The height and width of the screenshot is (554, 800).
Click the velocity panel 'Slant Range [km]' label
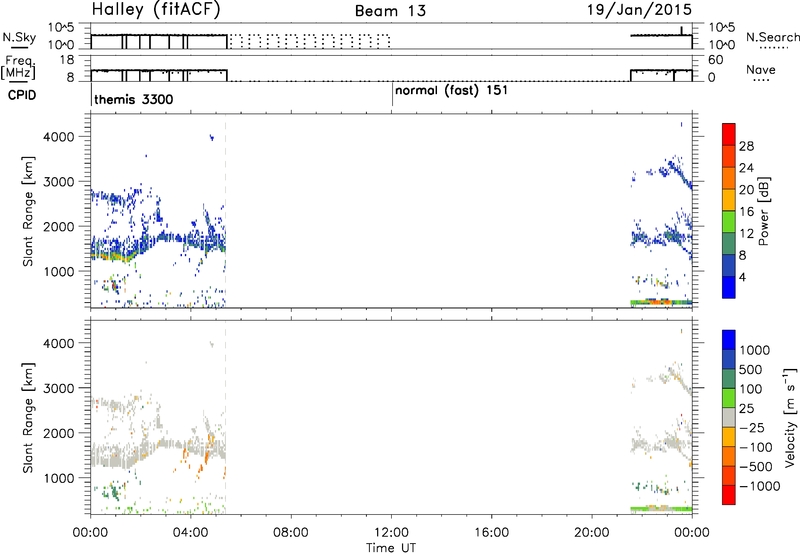[28, 417]
